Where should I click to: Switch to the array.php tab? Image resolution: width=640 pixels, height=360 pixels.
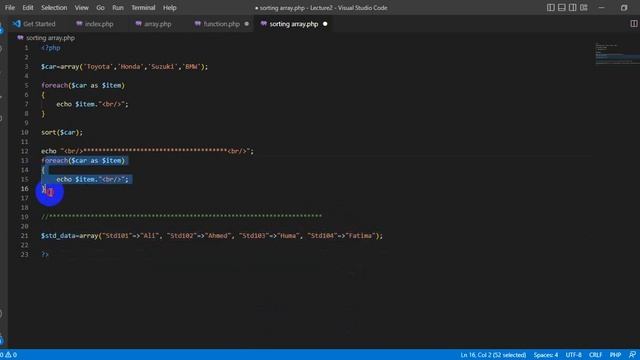(x=153, y=24)
